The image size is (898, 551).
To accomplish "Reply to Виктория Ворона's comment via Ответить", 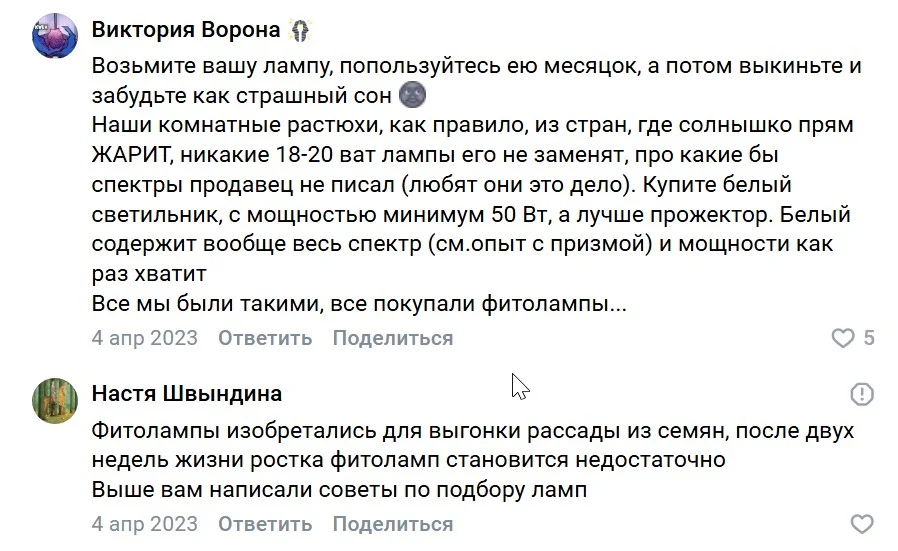I will pos(265,338).
